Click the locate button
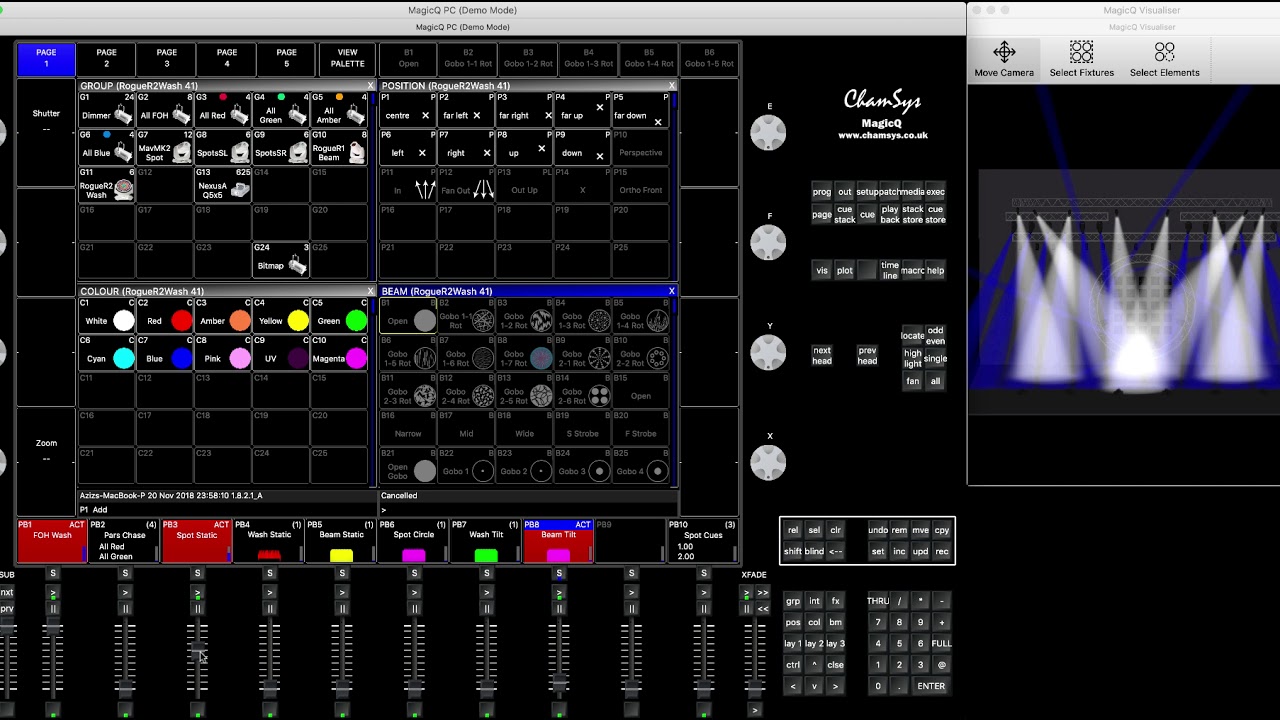This screenshot has height=720, width=1280. [913, 336]
